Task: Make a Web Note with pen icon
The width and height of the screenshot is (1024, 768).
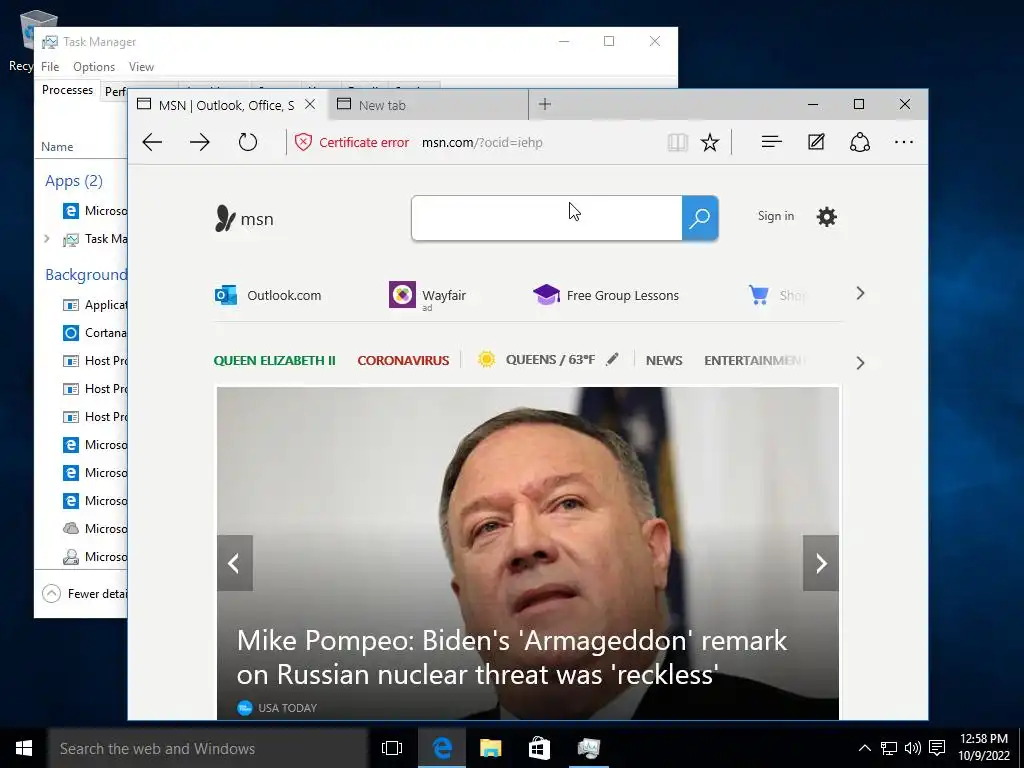Action: click(x=816, y=142)
